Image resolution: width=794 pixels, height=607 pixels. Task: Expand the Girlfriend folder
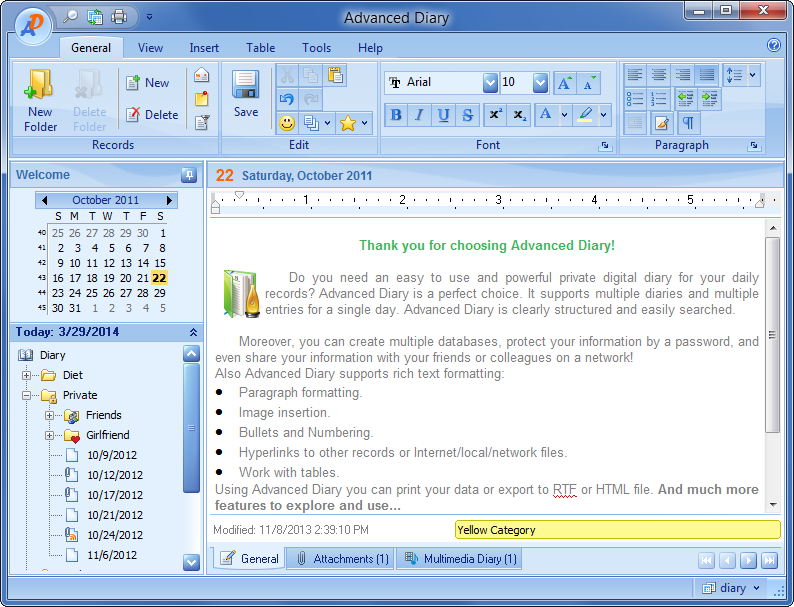tap(49, 435)
